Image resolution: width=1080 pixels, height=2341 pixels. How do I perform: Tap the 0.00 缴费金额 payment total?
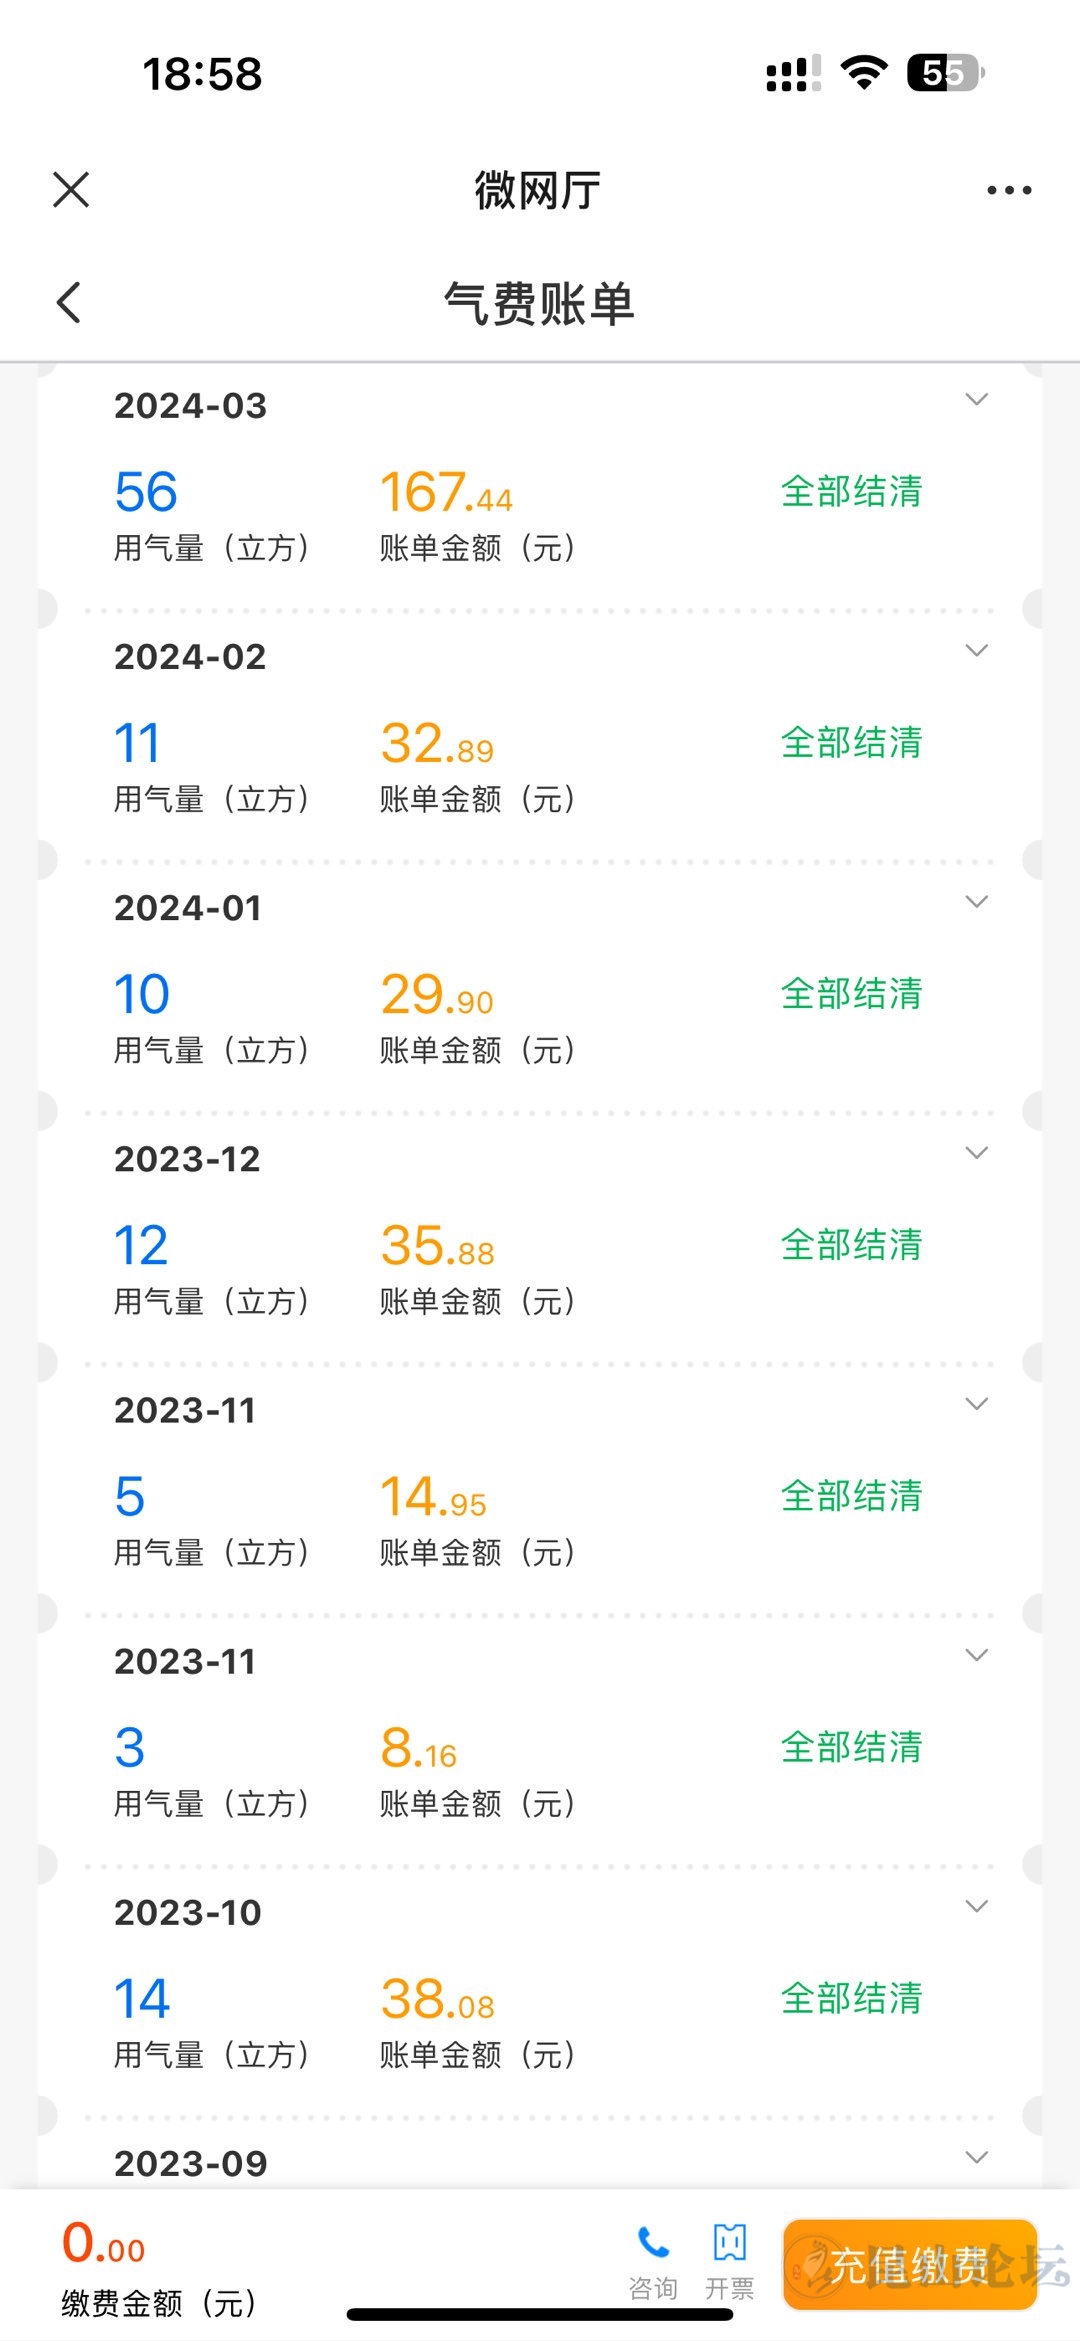pos(104,2243)
